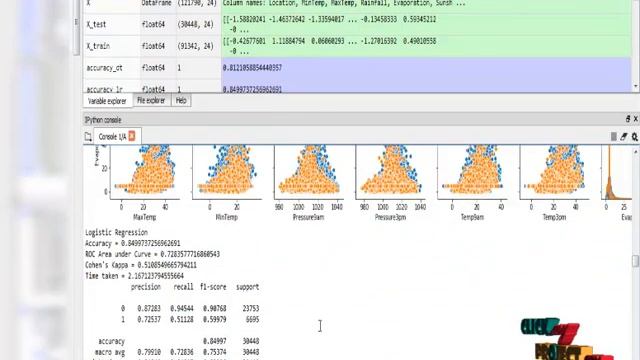Click the DataFrame type cell of X
640x360 pixels.
(157, 3)
